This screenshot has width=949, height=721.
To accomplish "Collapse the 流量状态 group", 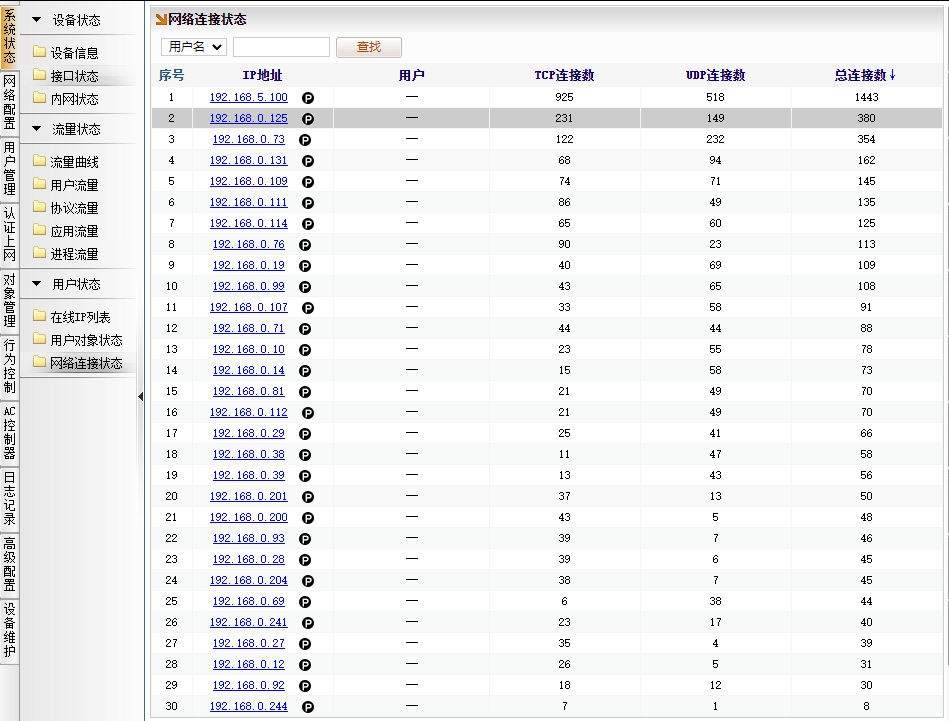I will (x=37, y=129).
